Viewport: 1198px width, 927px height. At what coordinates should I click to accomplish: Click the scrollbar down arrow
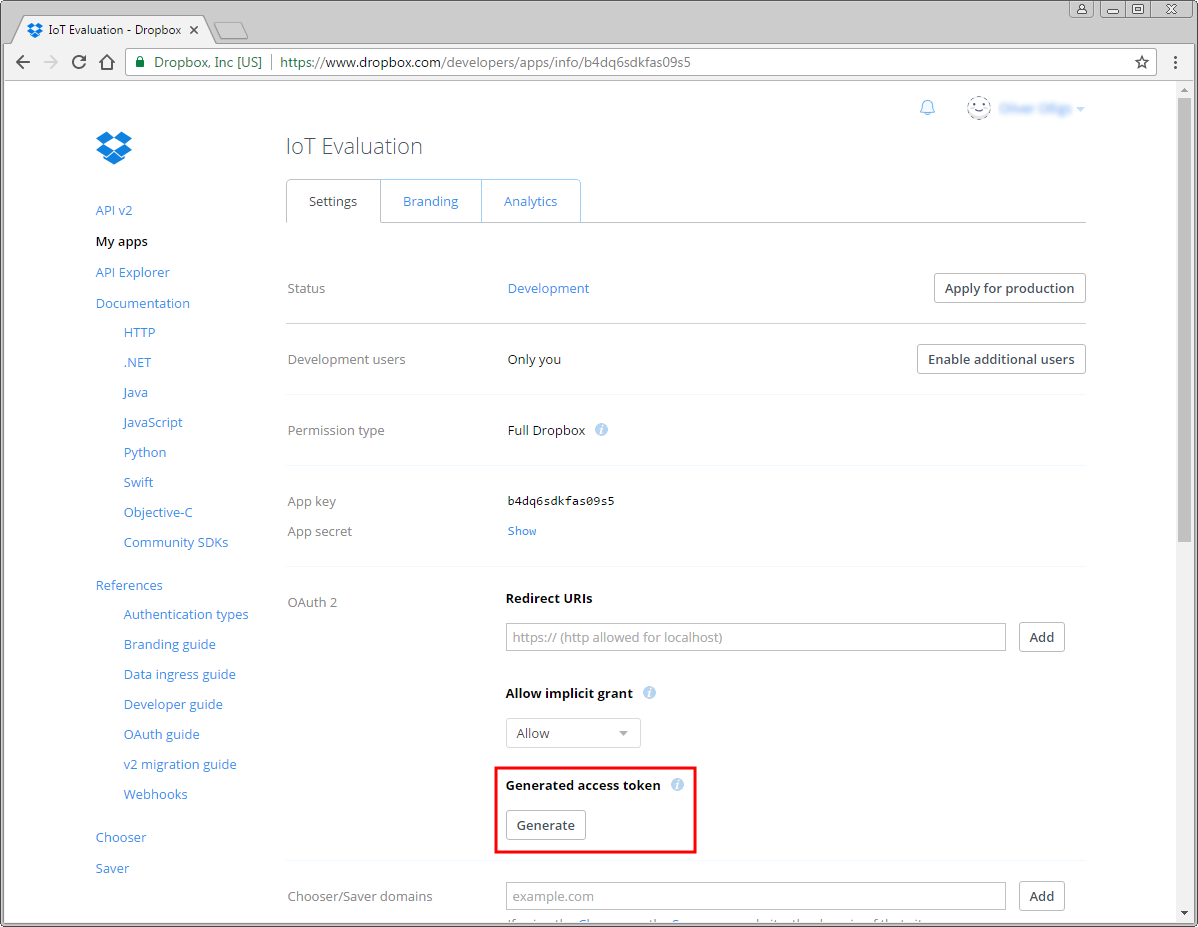pyautogui.click(x=1184, y=913)
